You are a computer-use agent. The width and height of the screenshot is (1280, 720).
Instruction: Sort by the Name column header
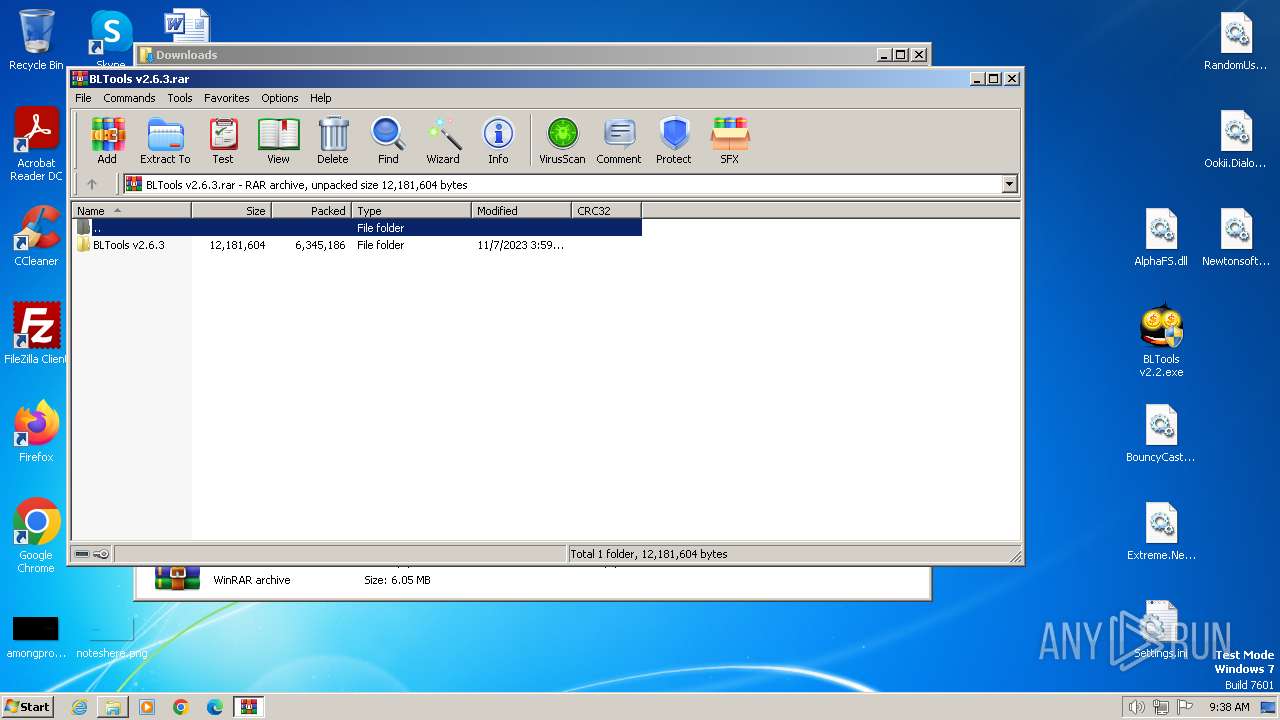[x=131, y=211]
